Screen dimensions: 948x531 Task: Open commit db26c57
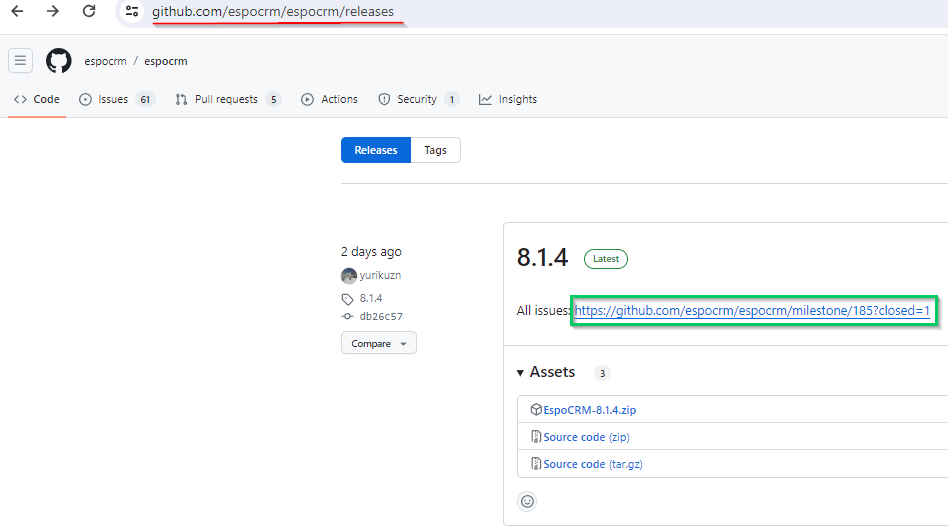[x=381, y=316]
